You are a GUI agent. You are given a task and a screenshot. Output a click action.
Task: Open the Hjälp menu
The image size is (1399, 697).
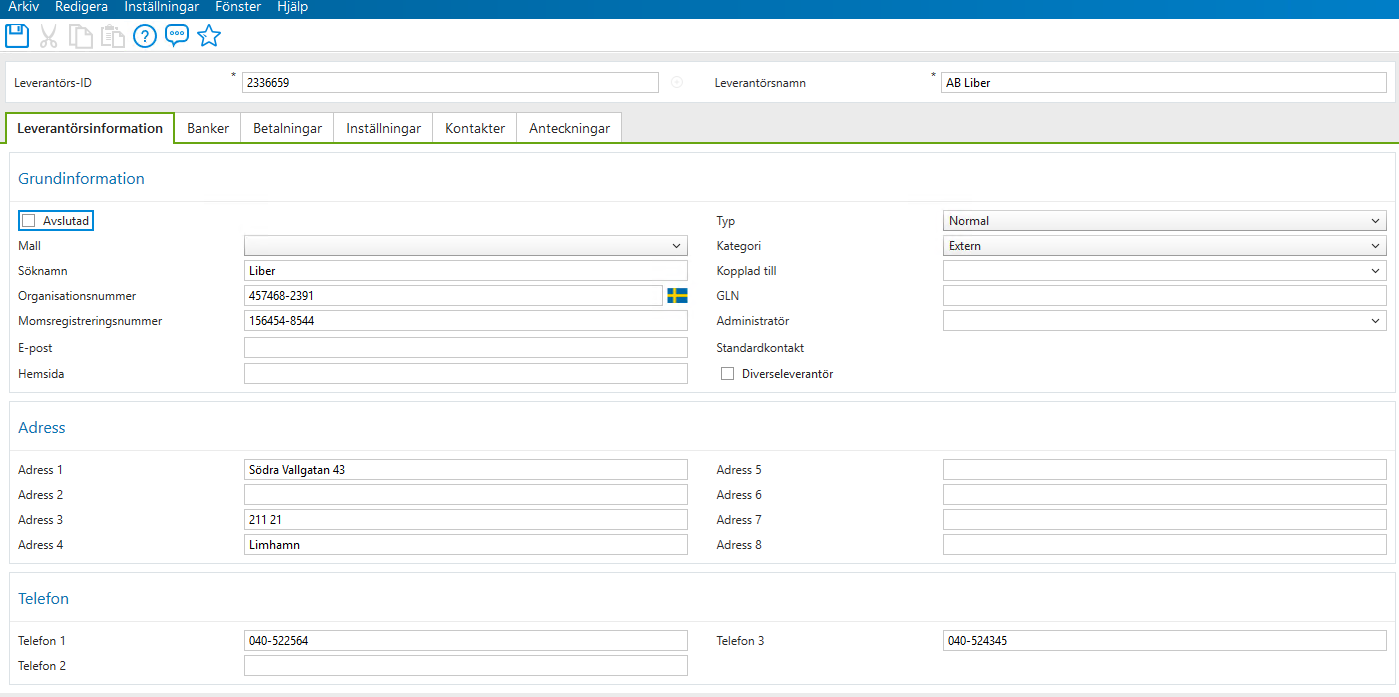(292, 7)
